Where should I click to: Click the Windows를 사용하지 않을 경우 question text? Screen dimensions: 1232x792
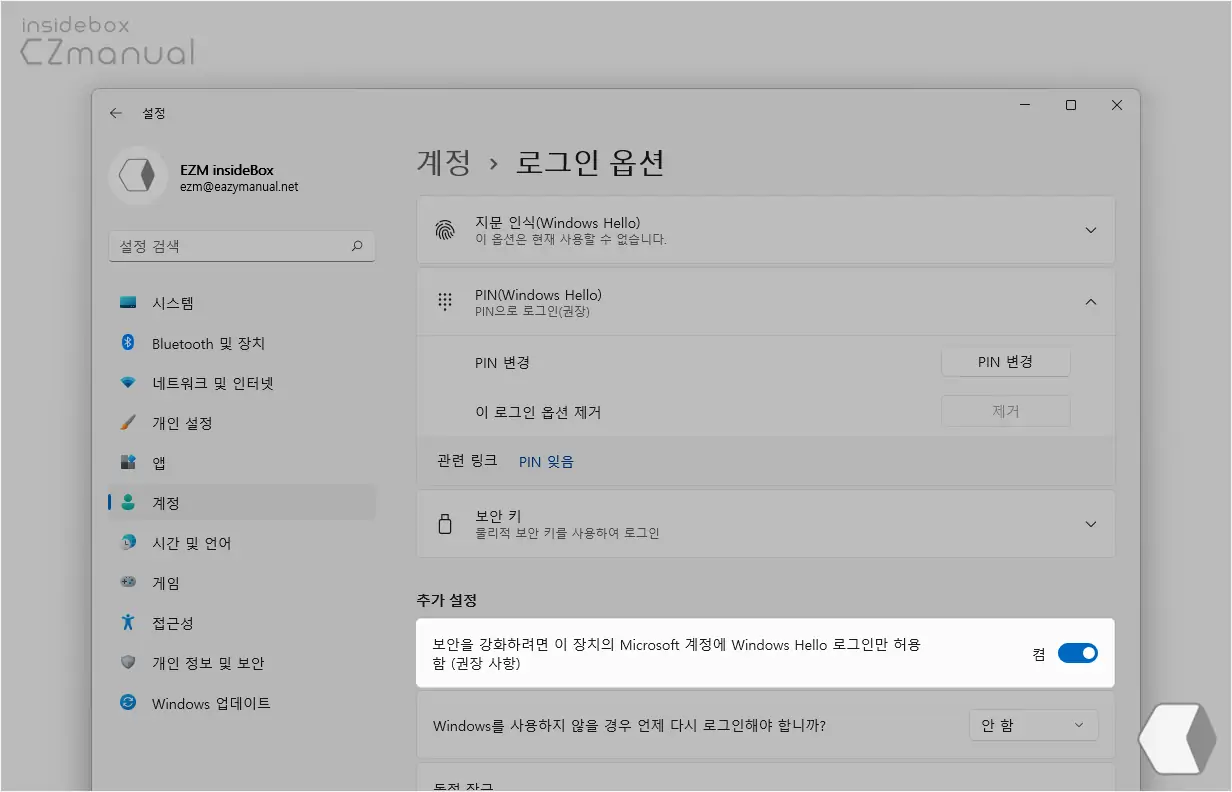click(x=629, y=725)
